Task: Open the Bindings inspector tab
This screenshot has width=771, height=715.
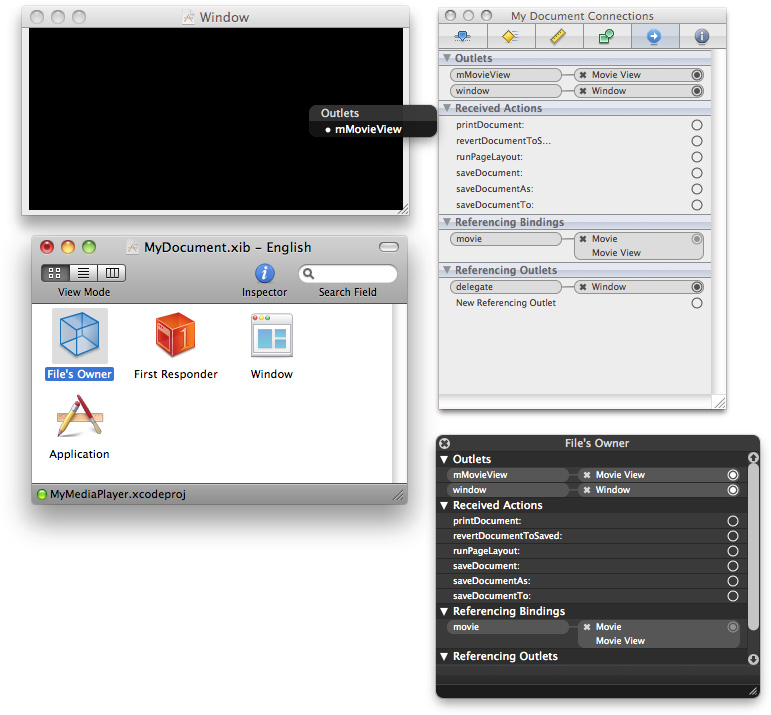Action: 605,37
